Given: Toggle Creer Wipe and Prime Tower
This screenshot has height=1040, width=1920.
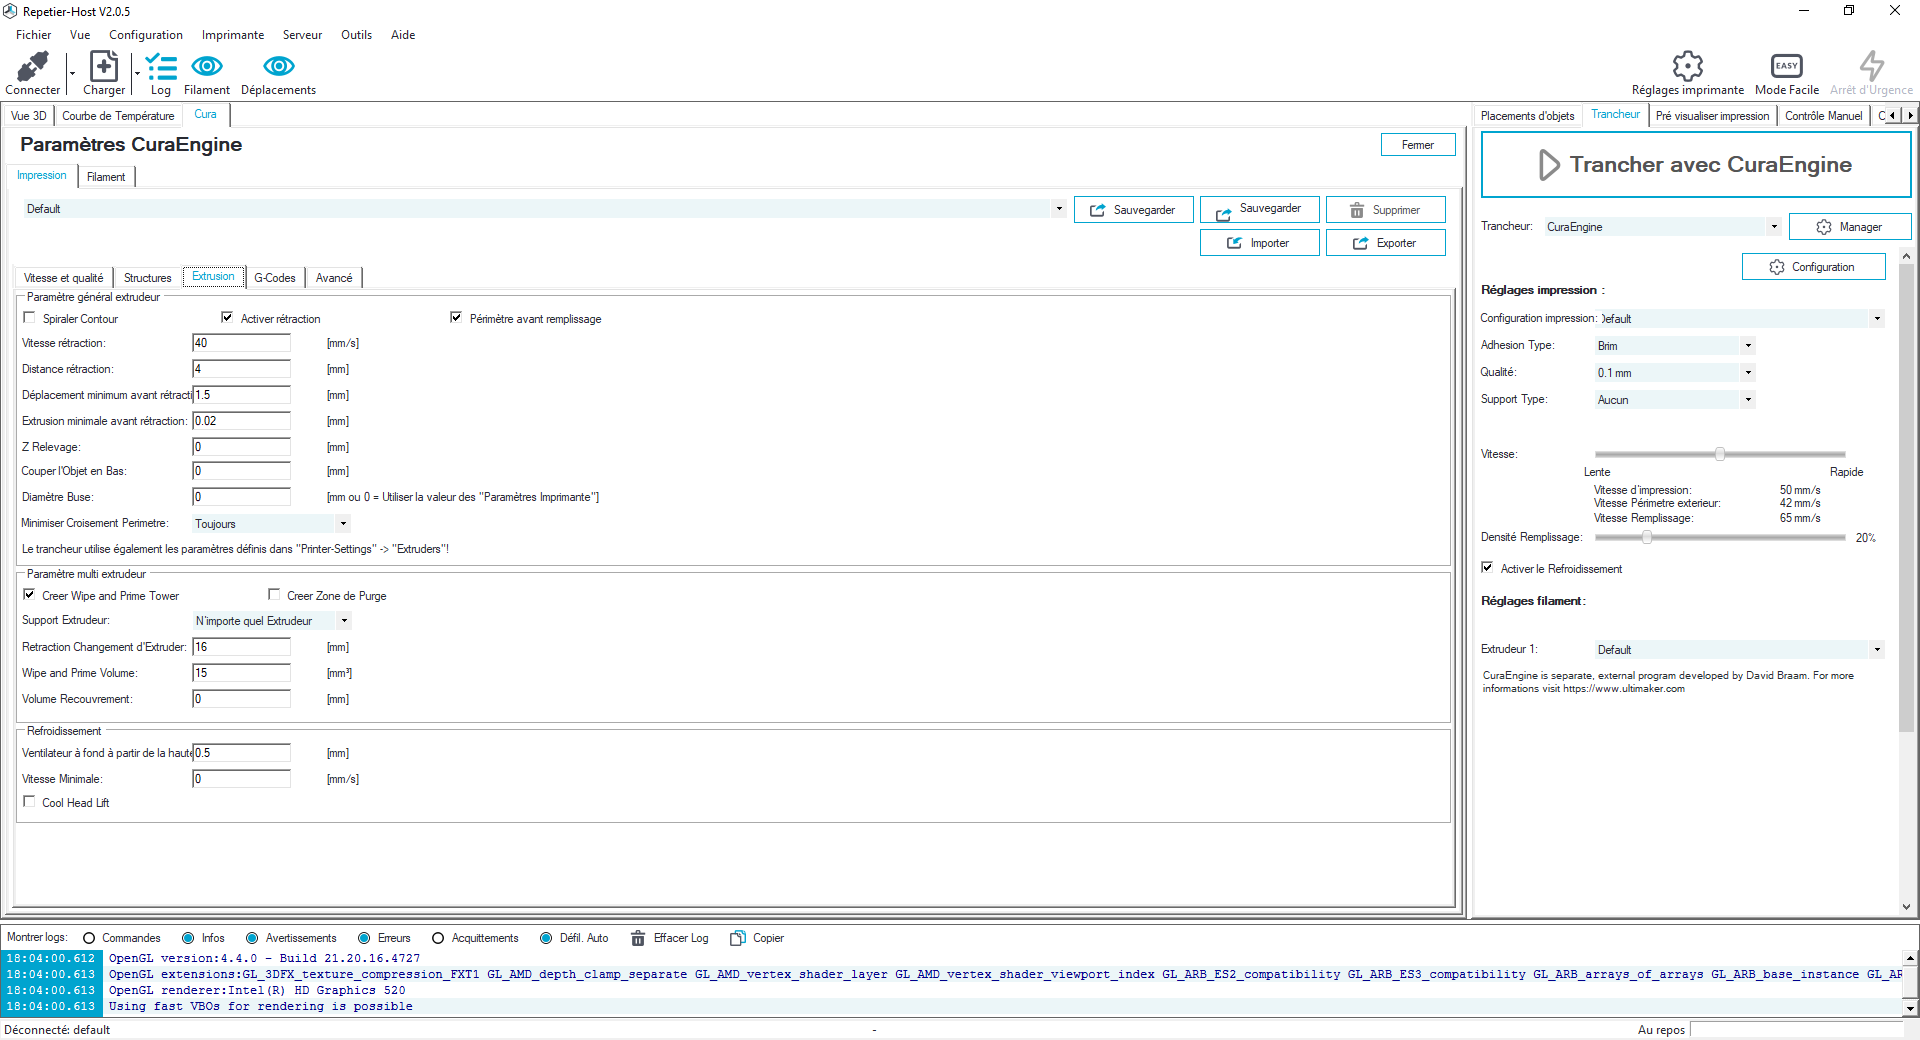Looking at the screenshot, I should [29, 595].
